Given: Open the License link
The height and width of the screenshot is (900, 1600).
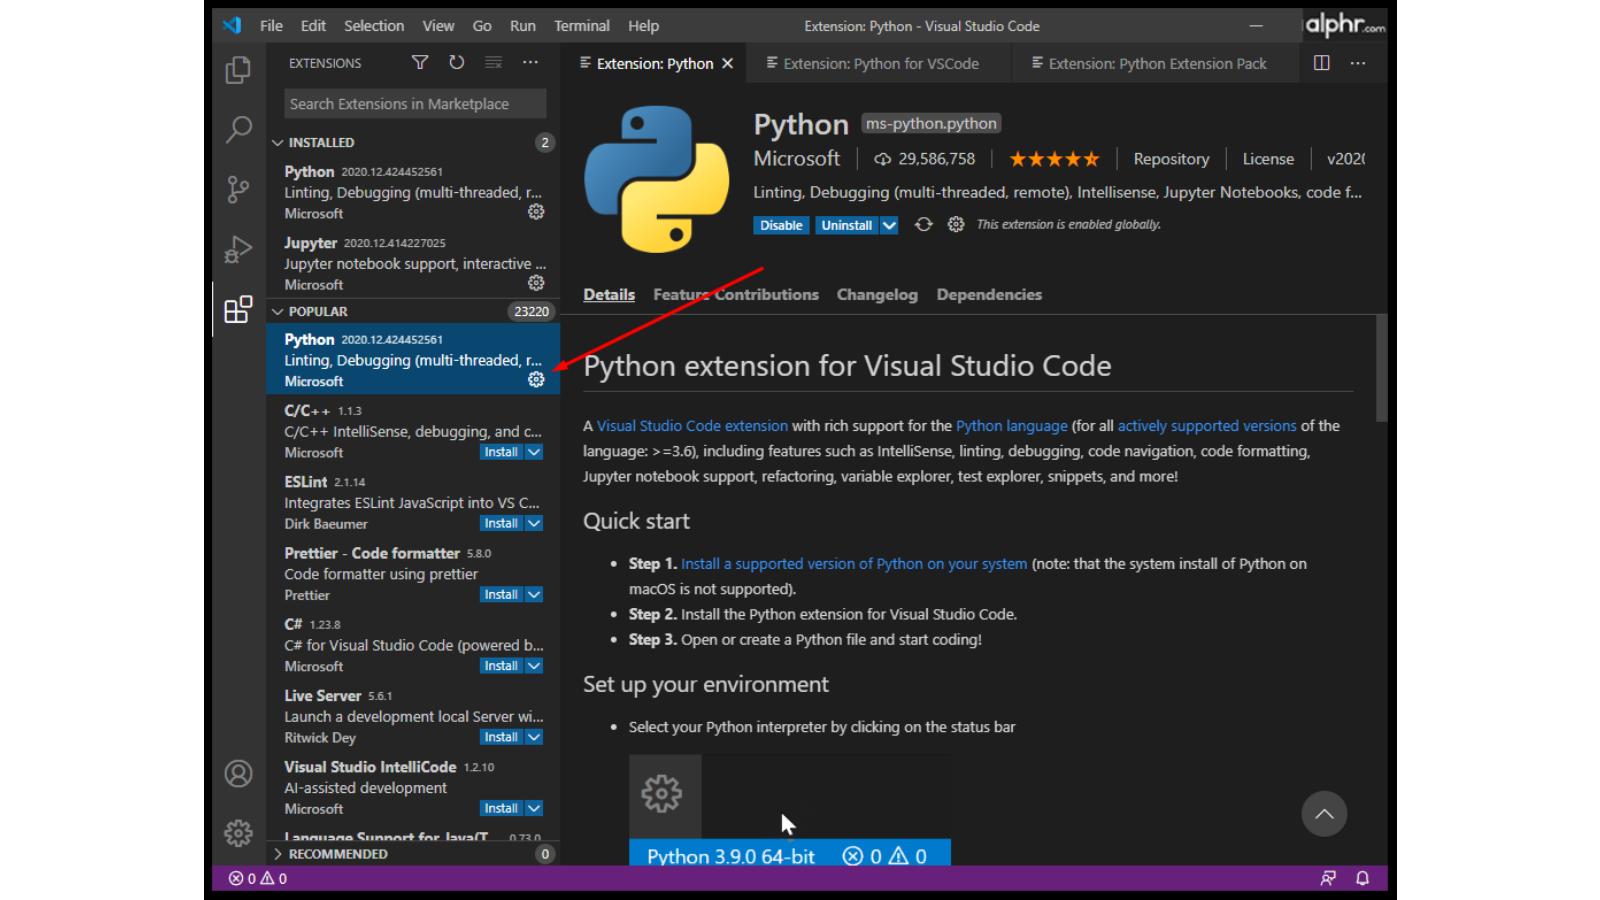Looking at the screenshot, I should (1268, 159).
